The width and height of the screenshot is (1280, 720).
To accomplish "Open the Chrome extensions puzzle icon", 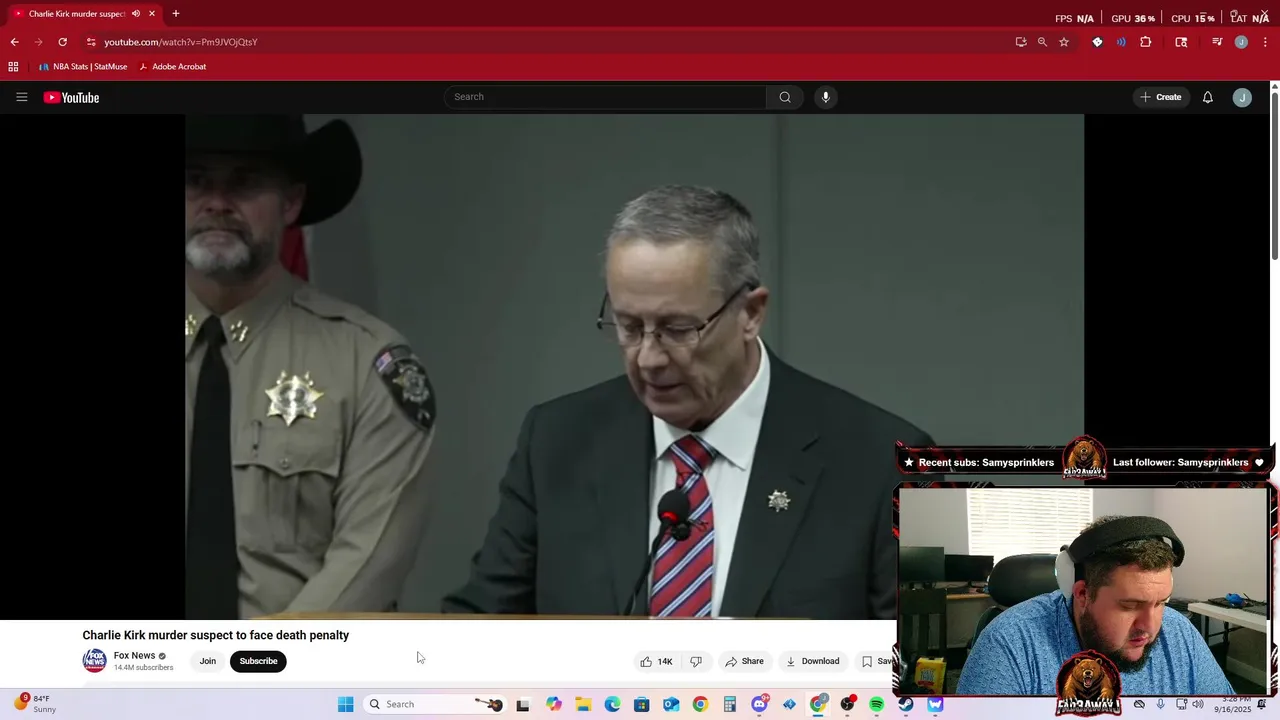I will click(x=1146, y=42).
